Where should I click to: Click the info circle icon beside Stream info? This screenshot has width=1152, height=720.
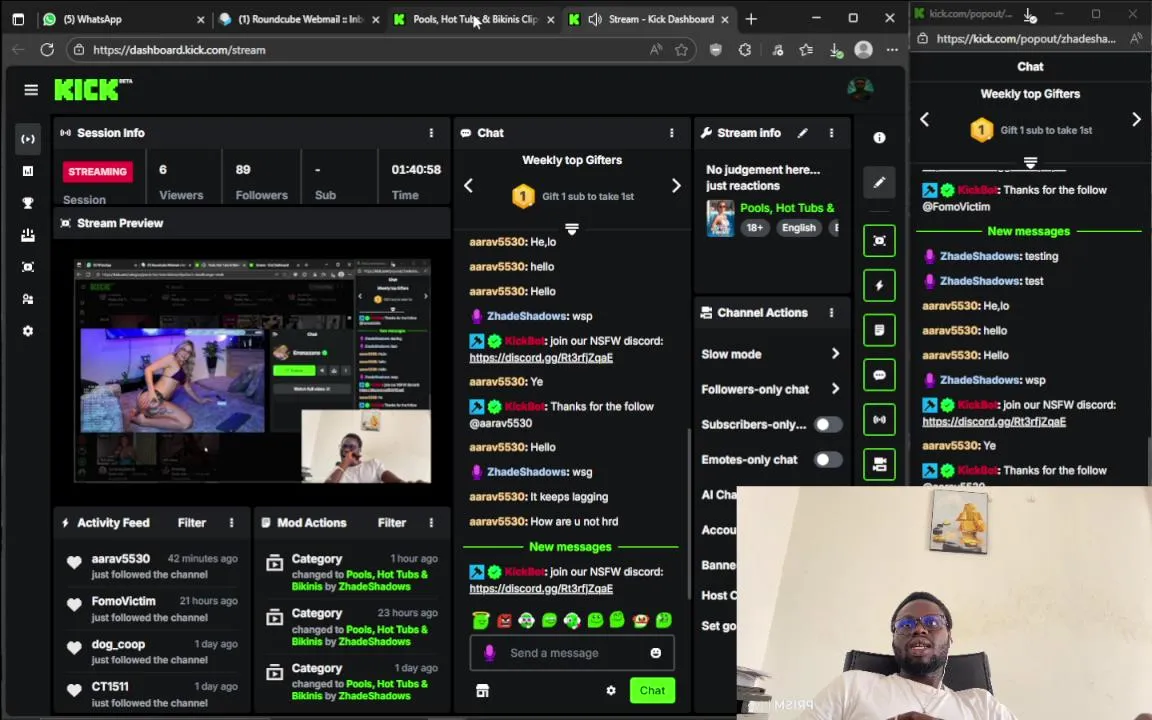[x=879, y=137]
